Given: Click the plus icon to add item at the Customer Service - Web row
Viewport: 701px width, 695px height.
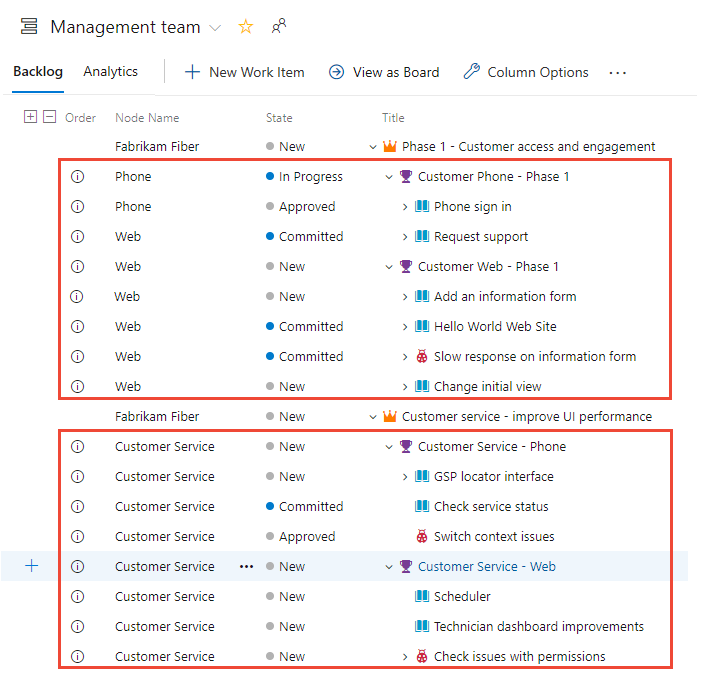Looking at the screenshot, I should click(32, 566).
